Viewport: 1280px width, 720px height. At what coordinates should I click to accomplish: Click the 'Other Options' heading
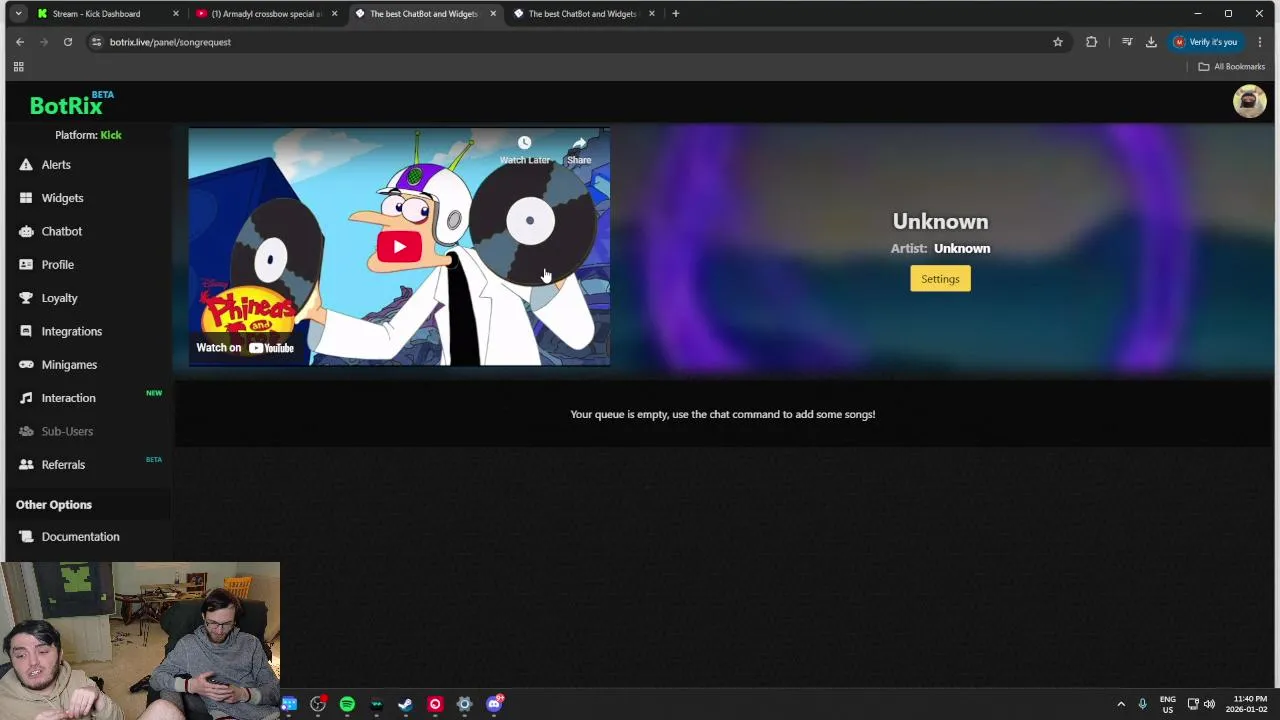(x=54, y=505)
